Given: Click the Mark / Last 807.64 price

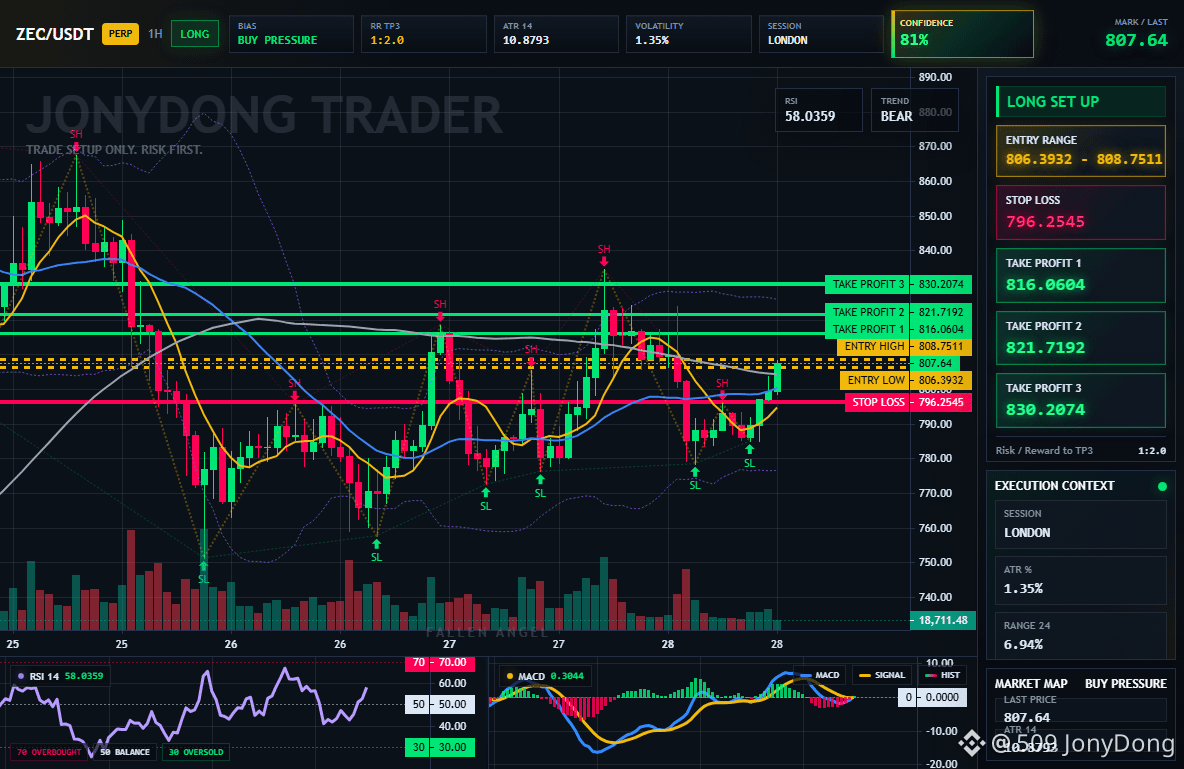Looking at the screenshot, I should point(1136,40).
